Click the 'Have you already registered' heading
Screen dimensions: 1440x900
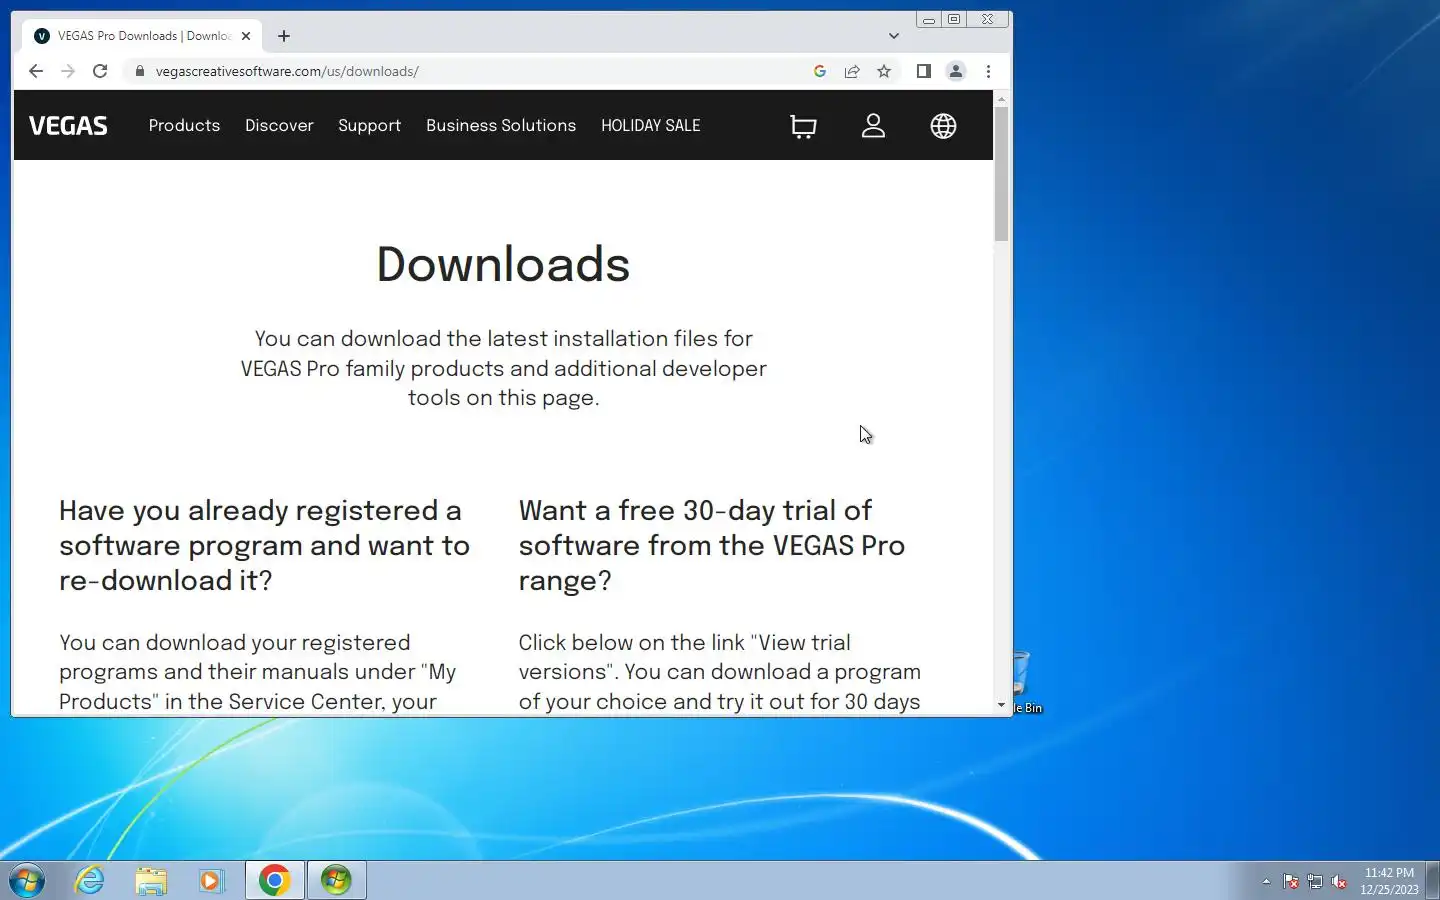click(x=264, y=545)
